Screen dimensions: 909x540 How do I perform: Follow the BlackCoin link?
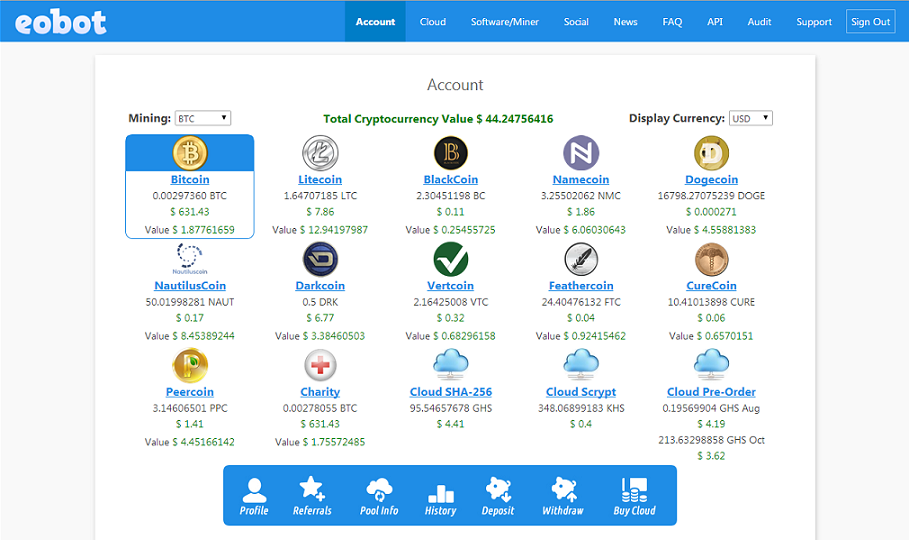[450, 180]
